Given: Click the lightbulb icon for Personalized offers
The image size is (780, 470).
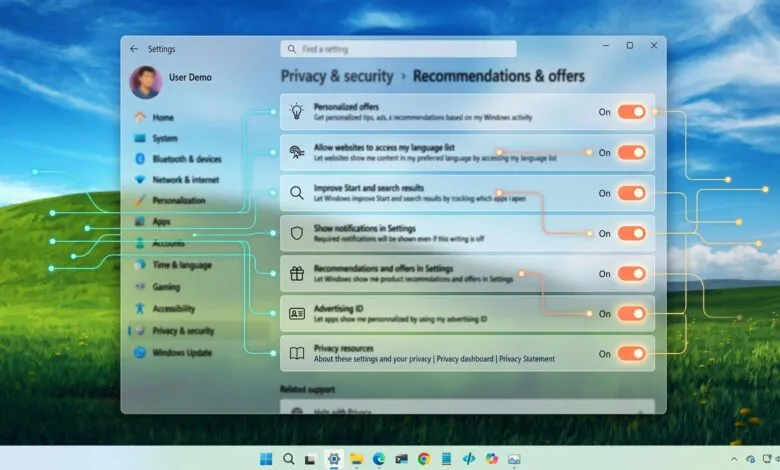Looking at the screenshot, I should point(296,112).
